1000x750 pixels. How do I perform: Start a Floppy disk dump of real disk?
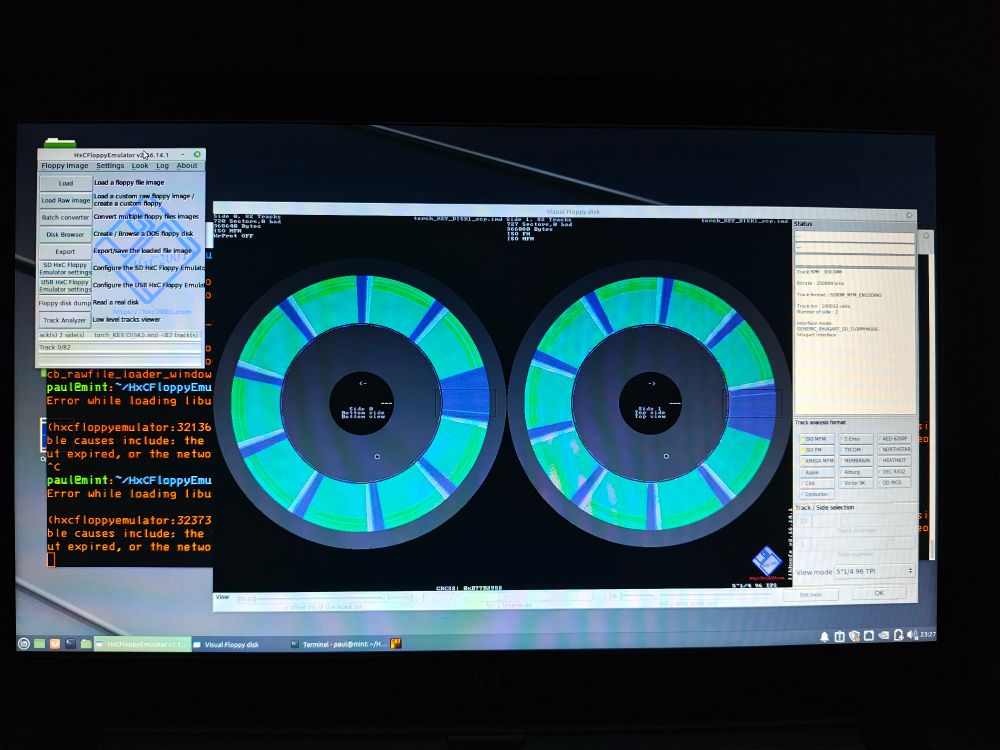pyautogui.click(x=64, y=302)
